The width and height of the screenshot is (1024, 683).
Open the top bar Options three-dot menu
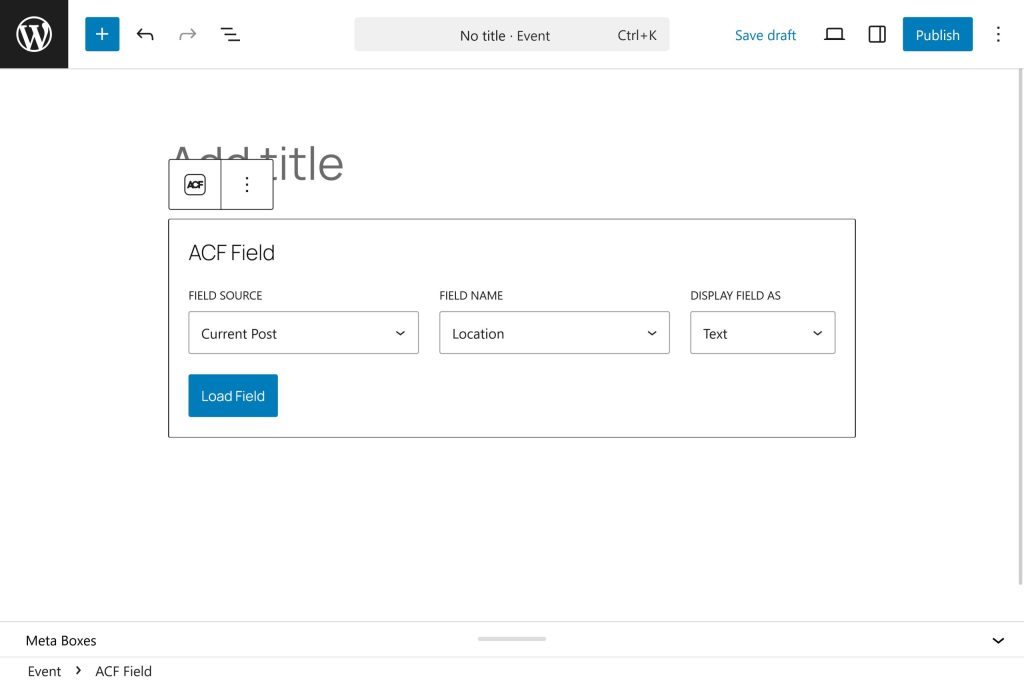pyautogui.click(x=997, y=35)
